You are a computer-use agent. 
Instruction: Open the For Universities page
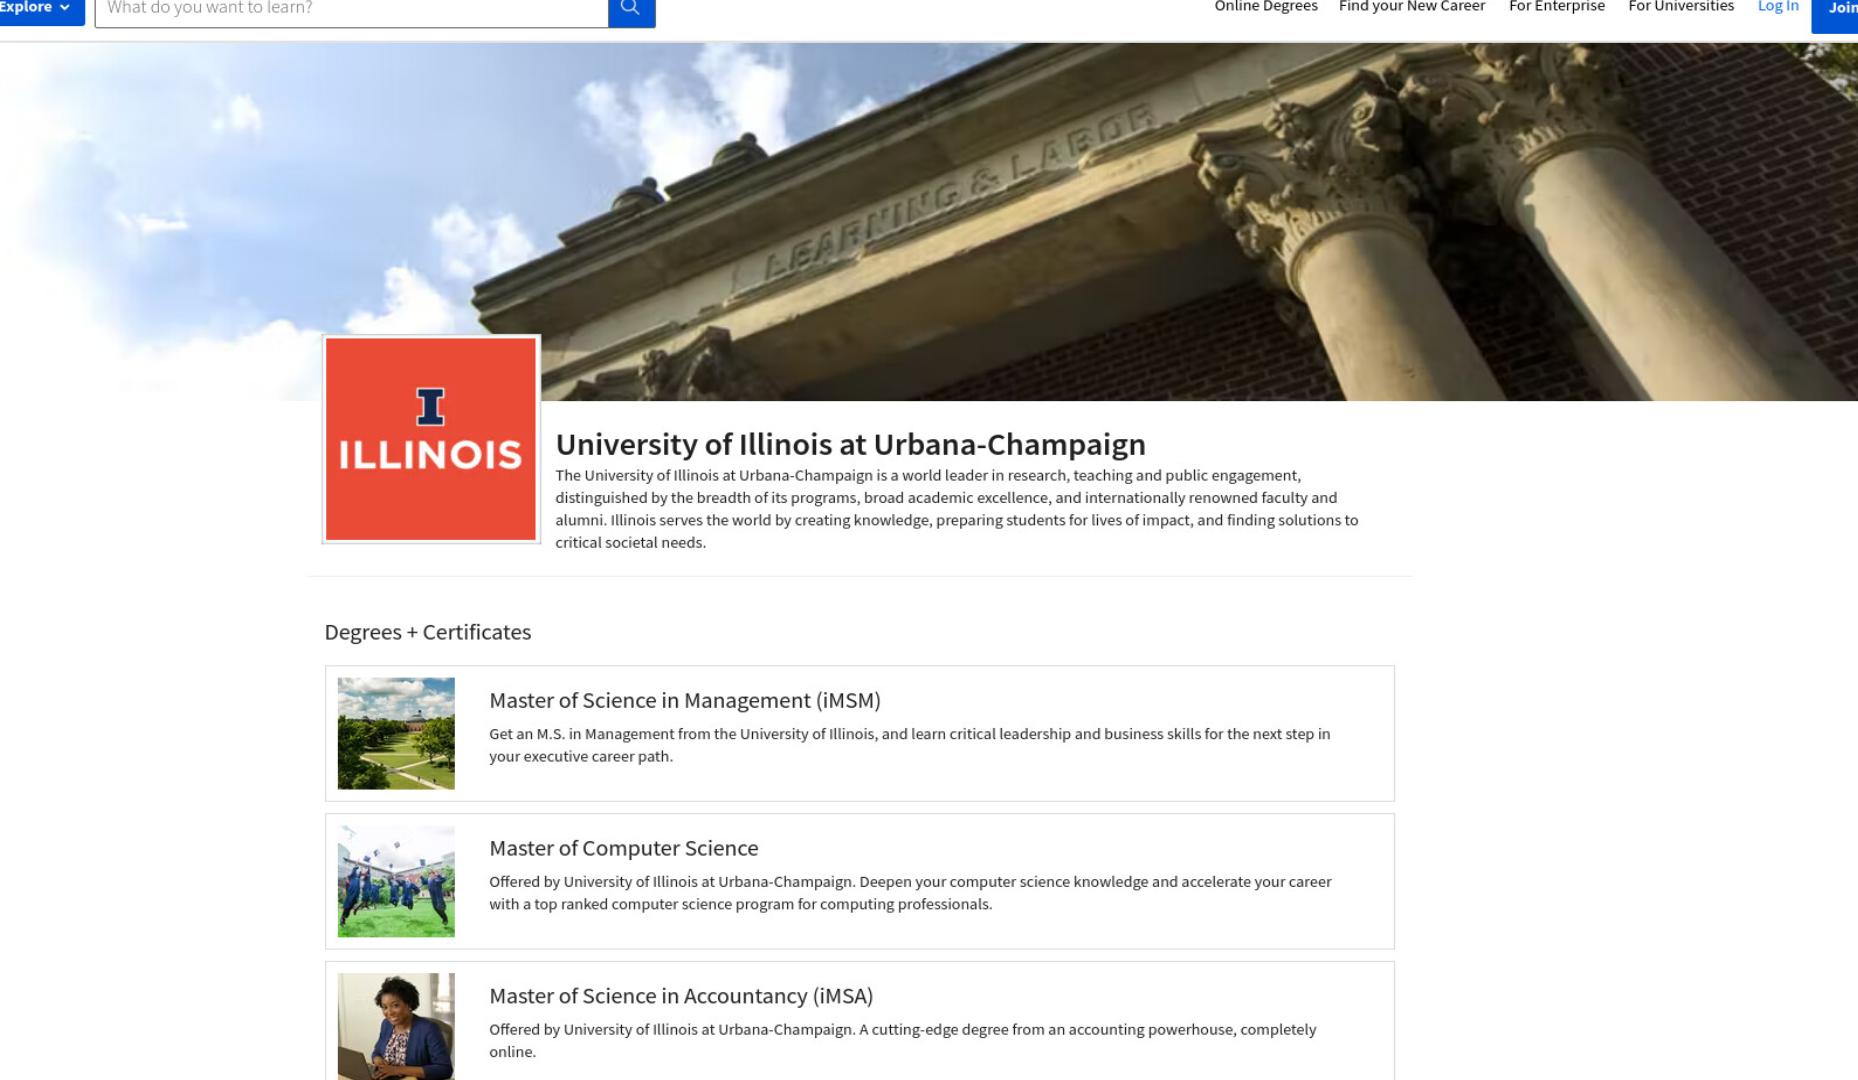tap(1681, 7)
